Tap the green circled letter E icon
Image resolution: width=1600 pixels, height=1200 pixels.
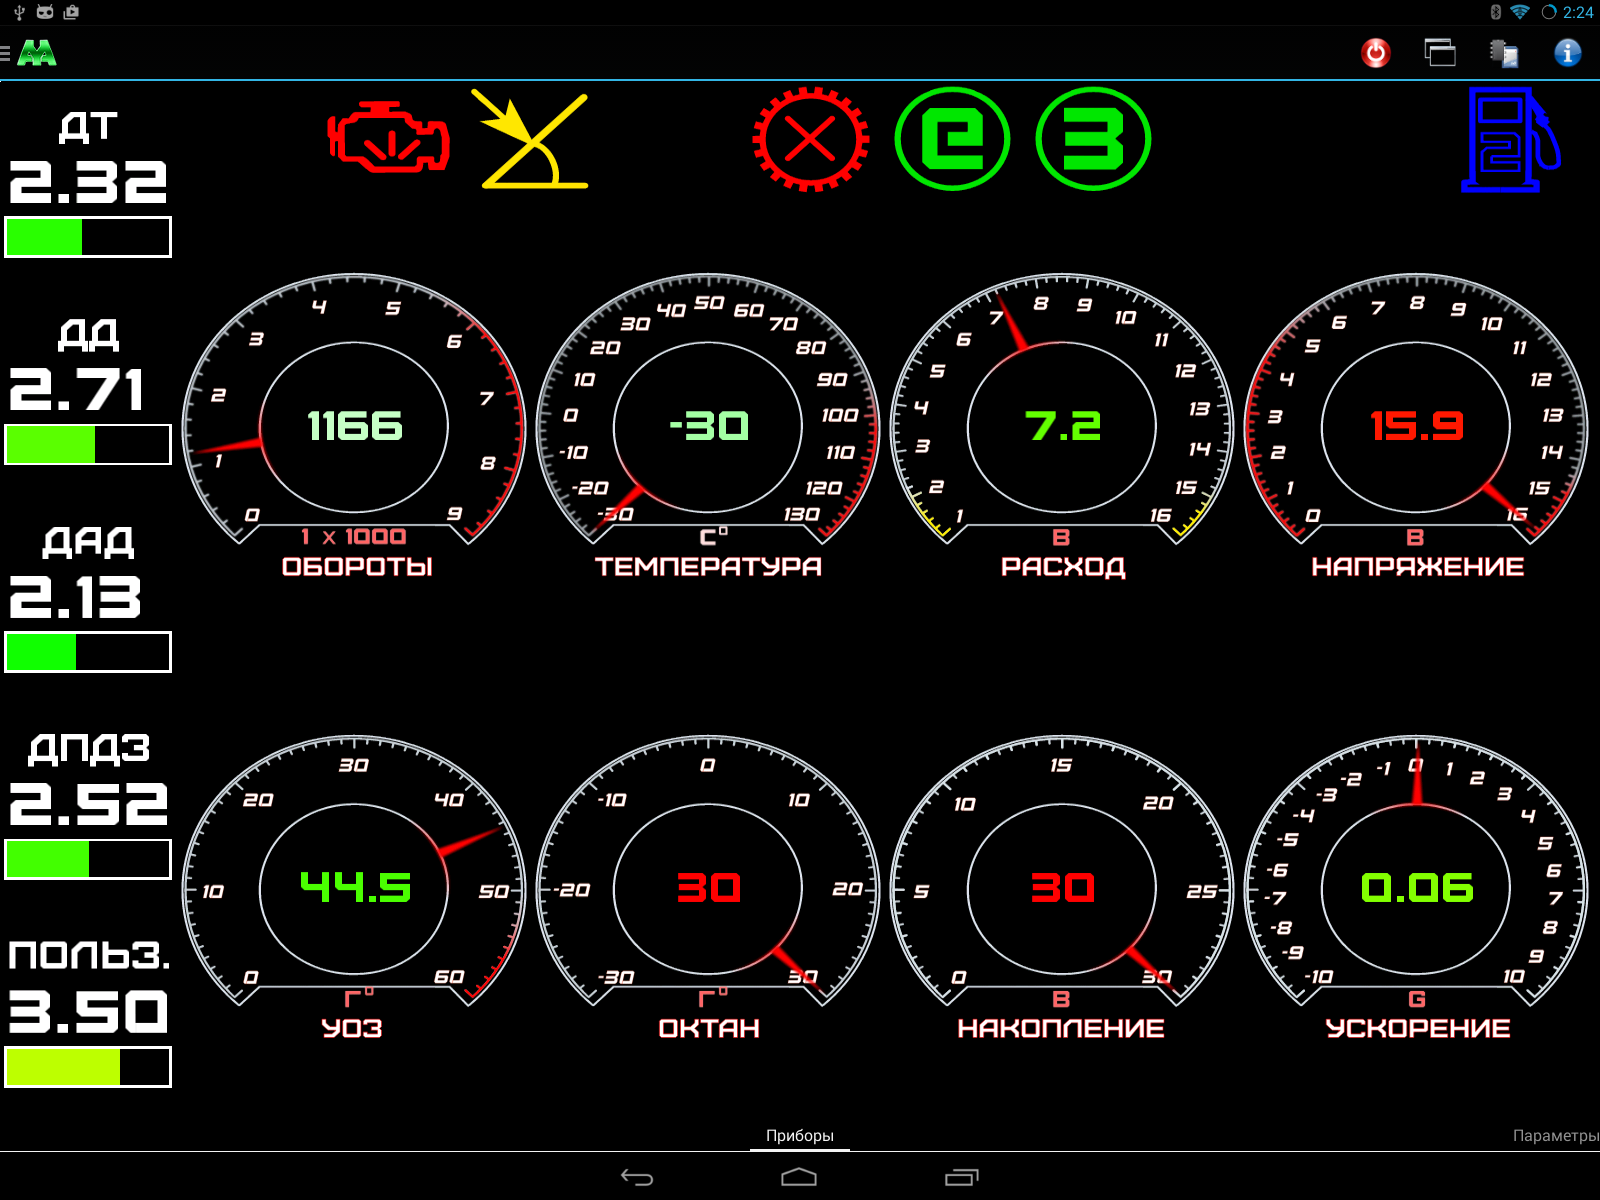tap(952, 139)
